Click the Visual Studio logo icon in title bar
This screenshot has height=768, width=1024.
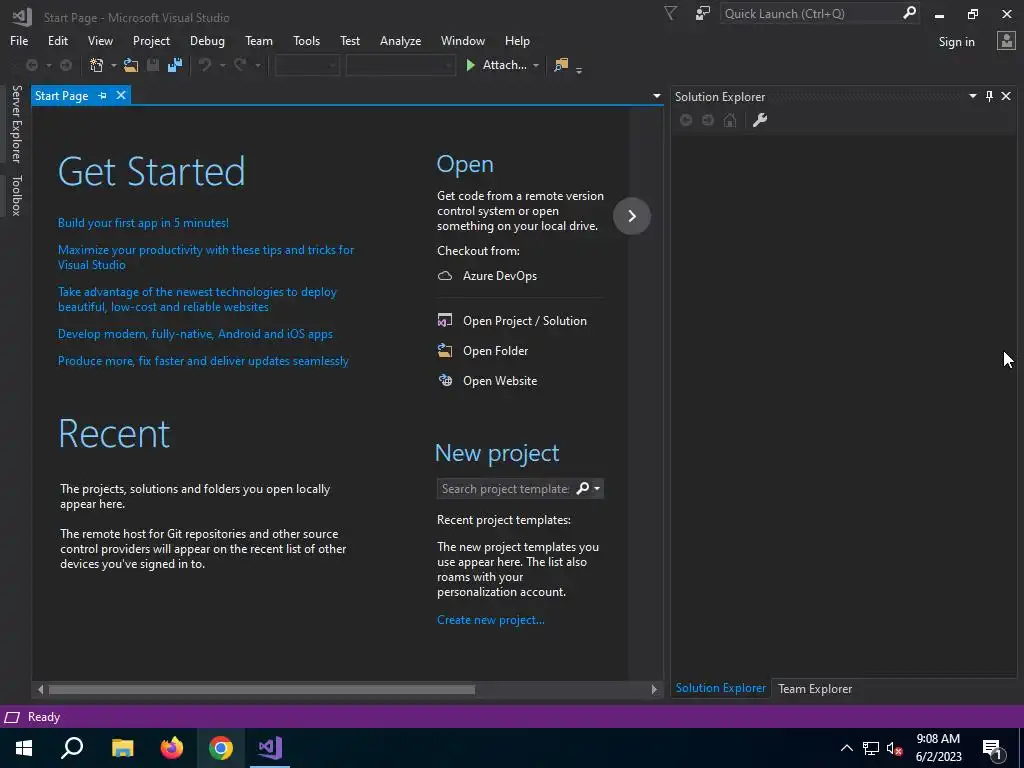tap(22, 16)
